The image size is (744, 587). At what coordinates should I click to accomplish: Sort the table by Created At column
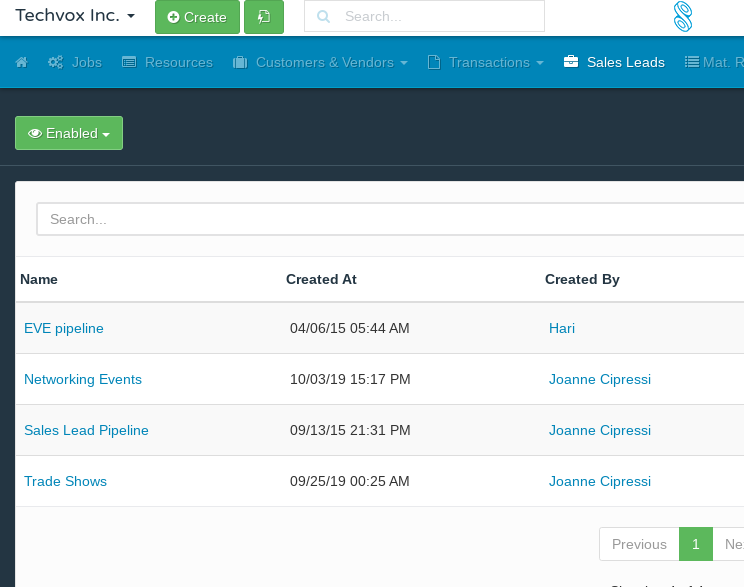(321, 279)
